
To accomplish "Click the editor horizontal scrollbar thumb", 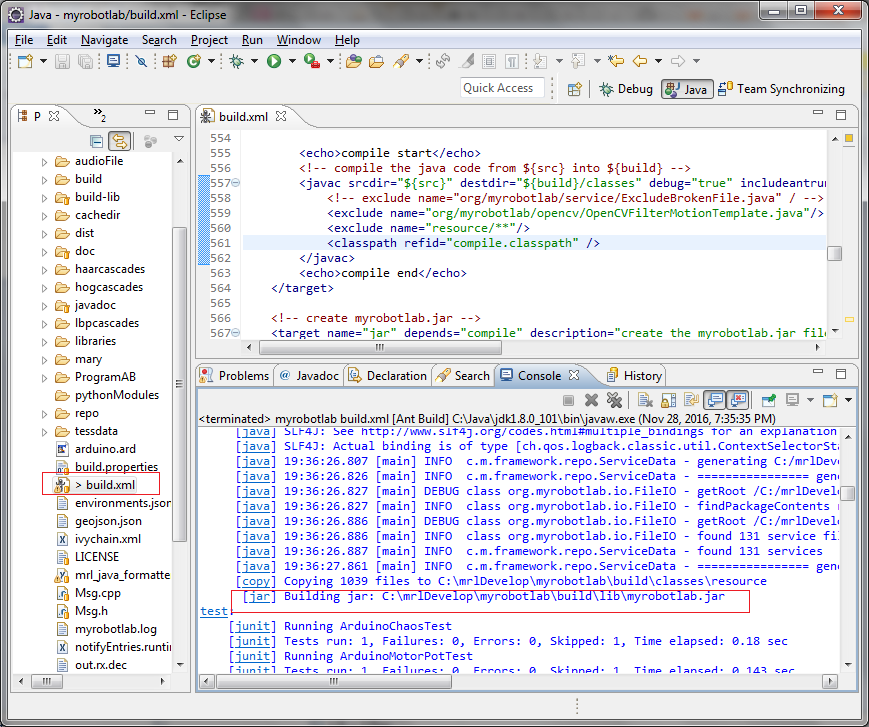I will tap(380, 347).
